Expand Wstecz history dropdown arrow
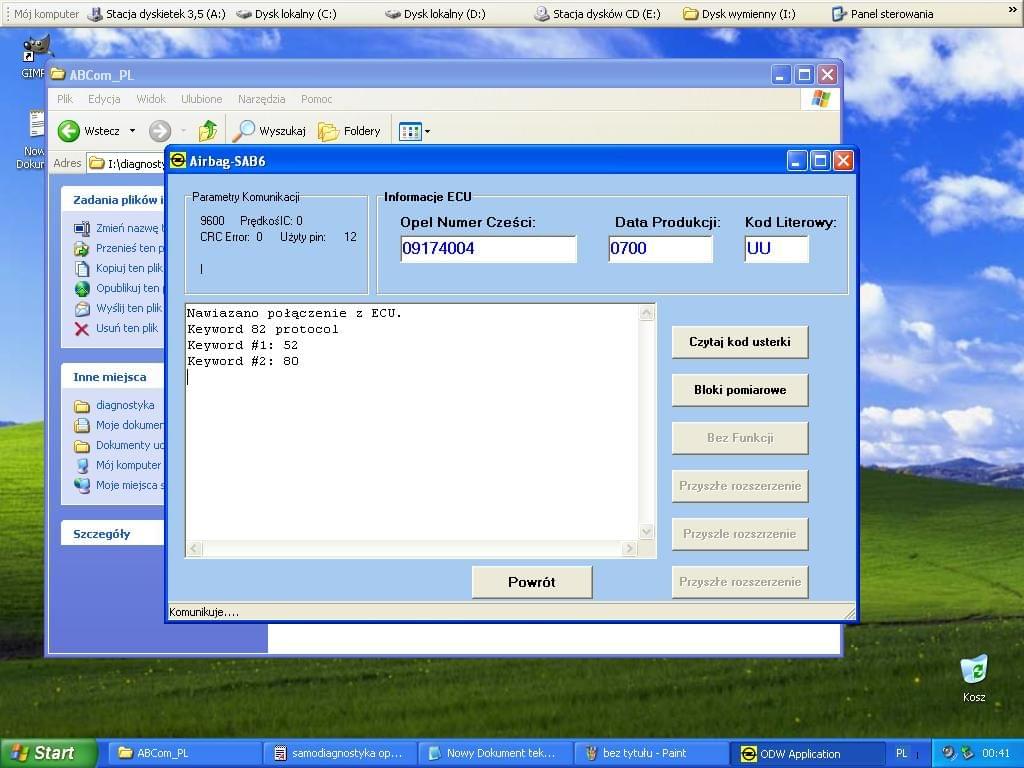This screenshot has height=768, width=1024. (133, 131)
